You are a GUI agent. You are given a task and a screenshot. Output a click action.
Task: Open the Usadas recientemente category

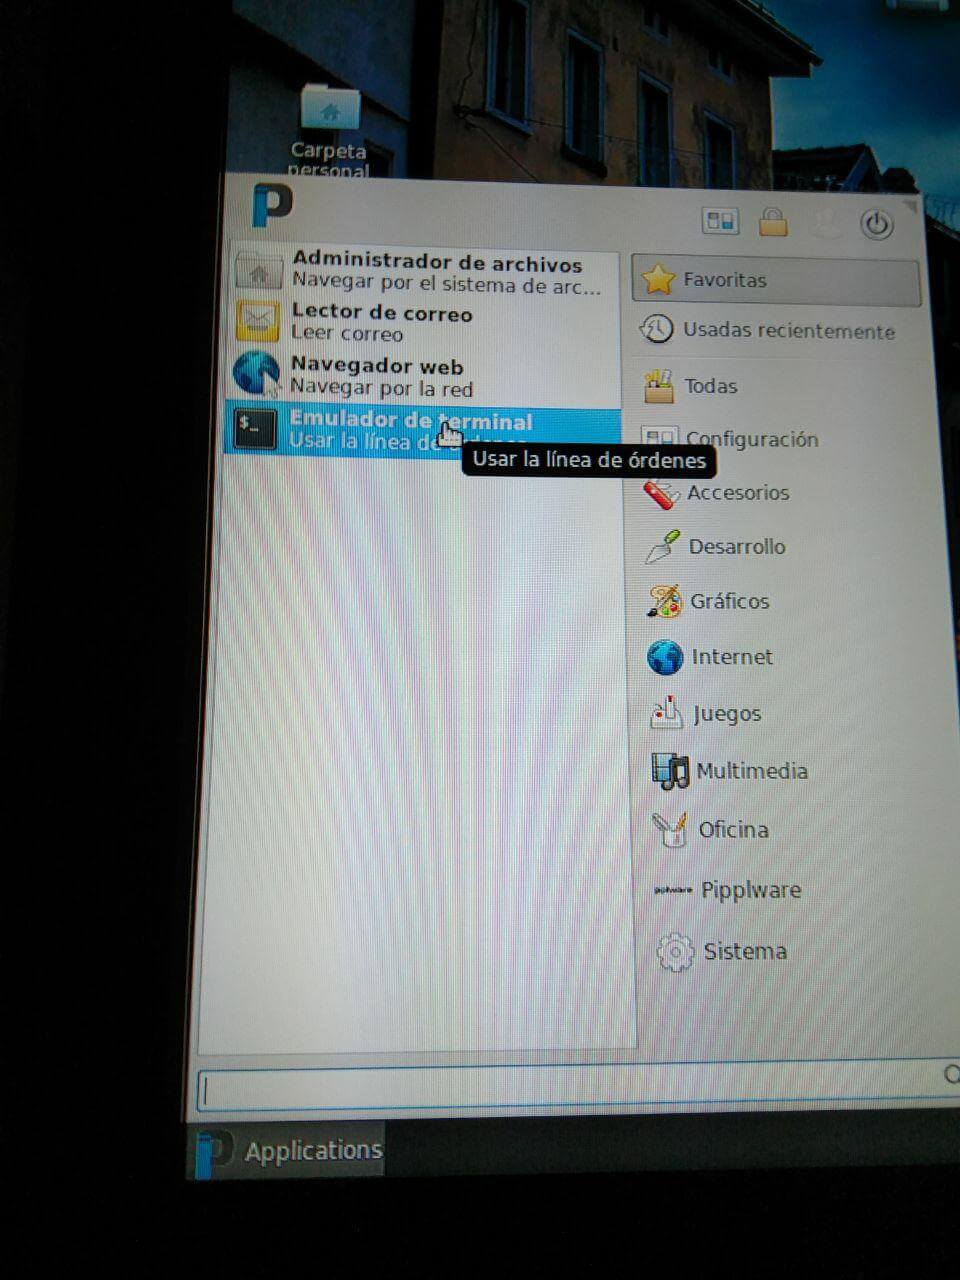pyautogui.click(x=770, y=331)
